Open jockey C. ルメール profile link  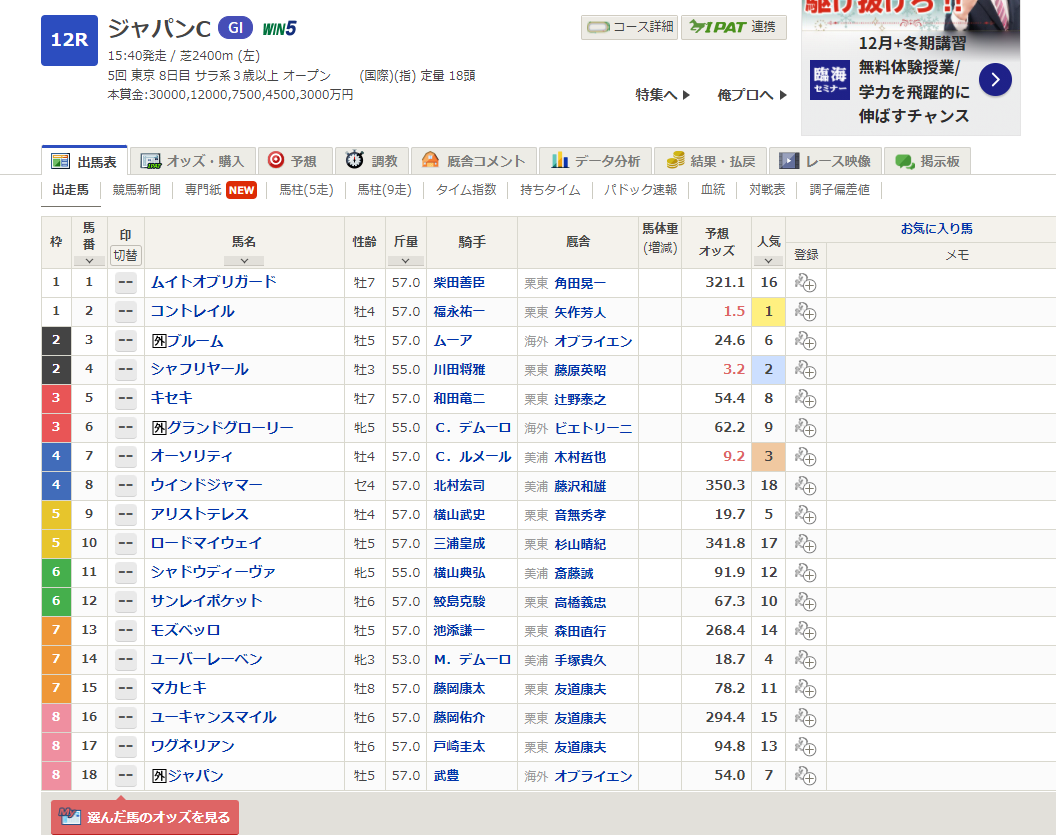pos(473,457)
